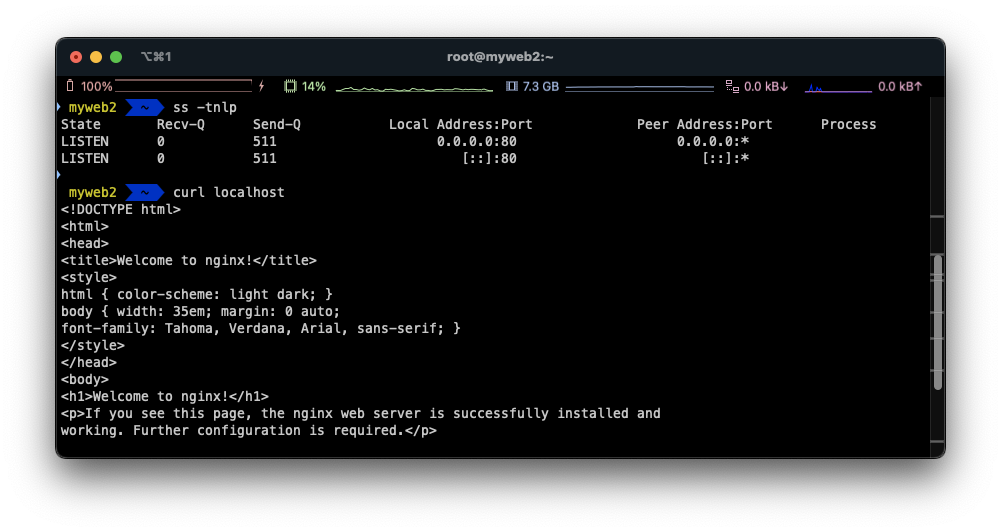
Task: Click the '0.0.0.0:*' peer address
Action: pyautogui.click(x=712, y=141)
